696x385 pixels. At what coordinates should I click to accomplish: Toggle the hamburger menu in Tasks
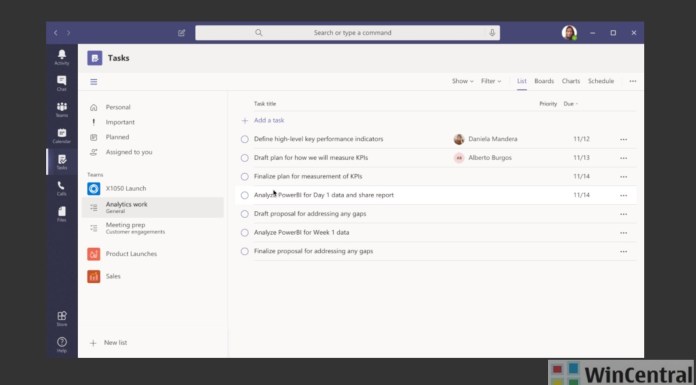(x=94, y=82)
